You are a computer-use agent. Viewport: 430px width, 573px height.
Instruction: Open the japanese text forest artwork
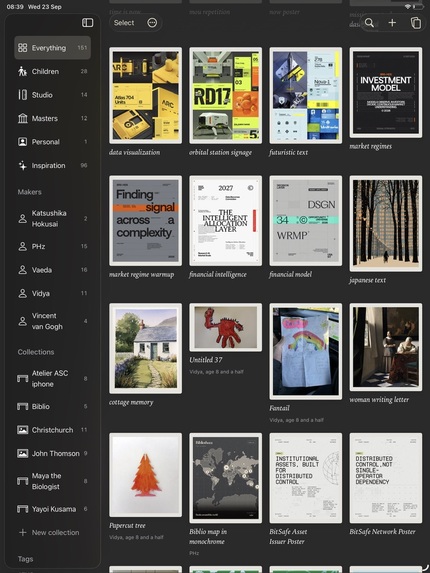[x=386, y=224]
